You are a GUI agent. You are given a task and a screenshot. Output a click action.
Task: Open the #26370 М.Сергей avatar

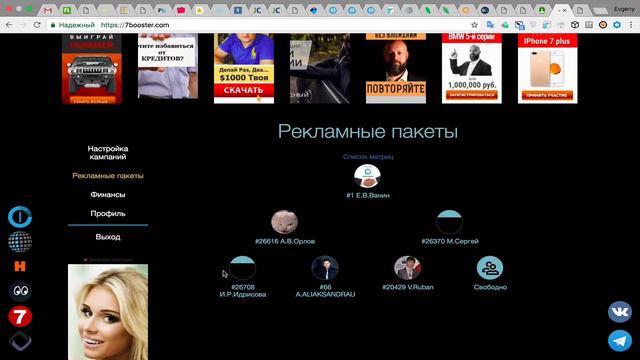[x=449, y=222]
